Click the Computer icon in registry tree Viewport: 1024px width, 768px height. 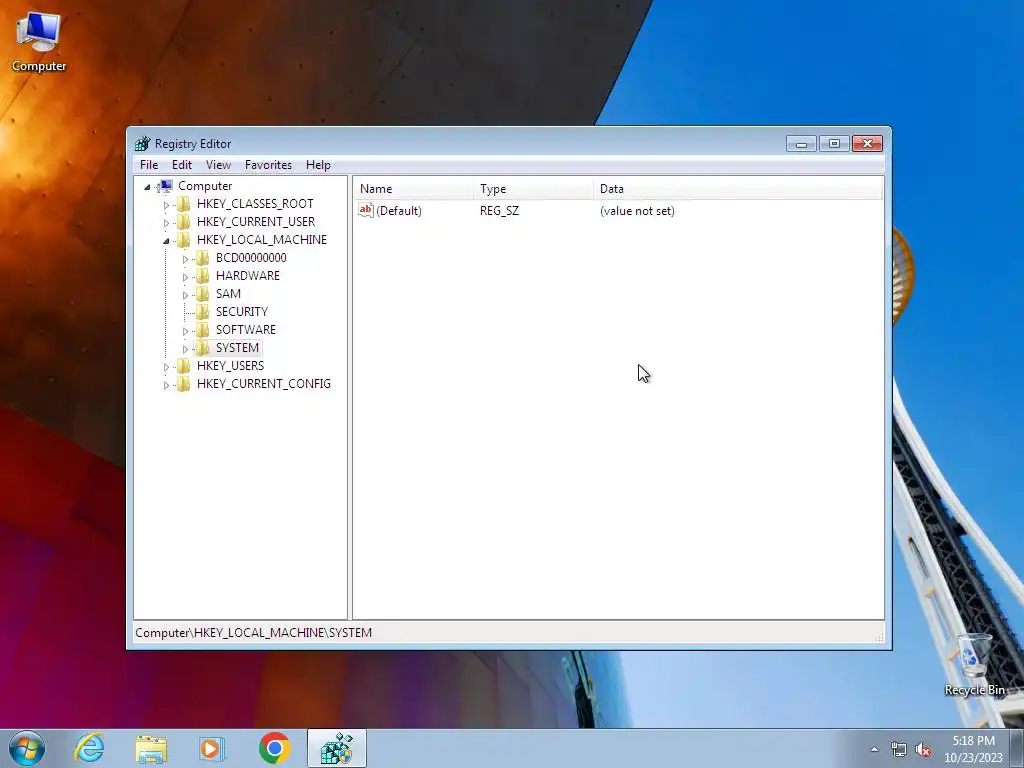(x=166, y=186)
